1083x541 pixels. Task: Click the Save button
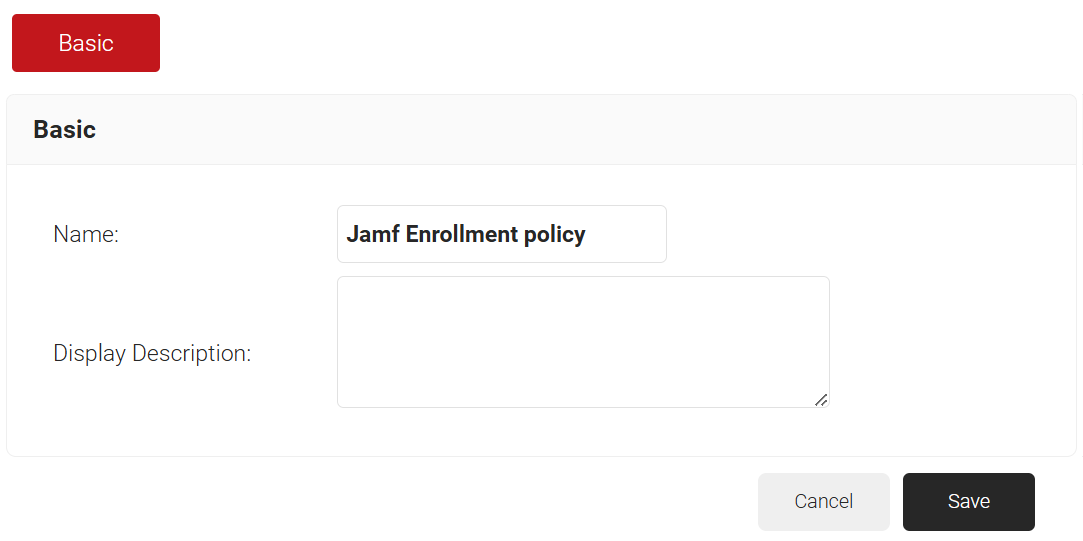968,502
